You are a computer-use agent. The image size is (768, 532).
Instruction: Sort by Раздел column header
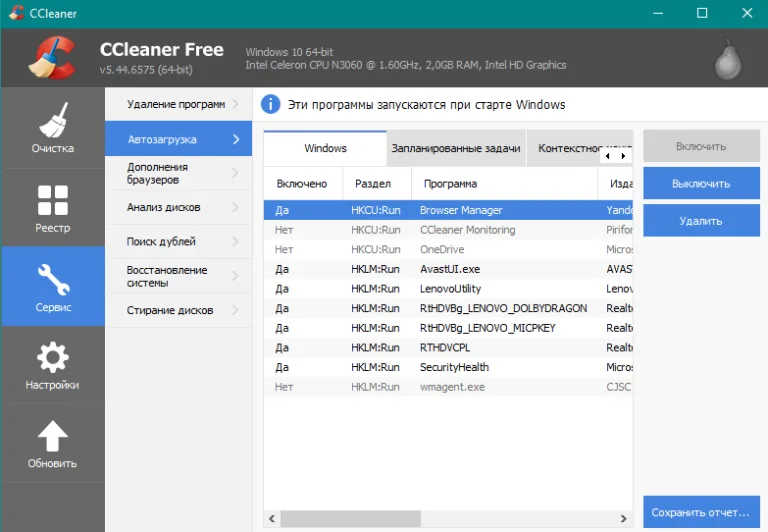click(377, 184)
